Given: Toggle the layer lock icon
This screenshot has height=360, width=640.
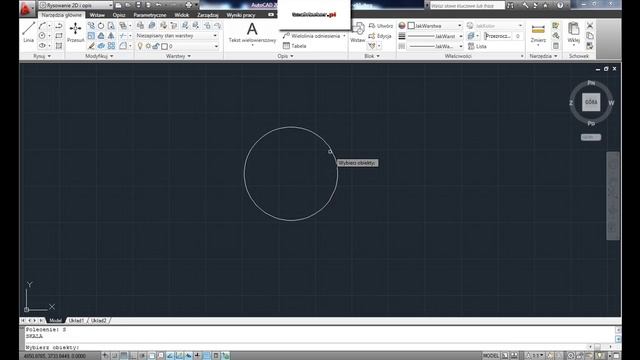Looking at the screenshot, I should click(x=156, y=46).
